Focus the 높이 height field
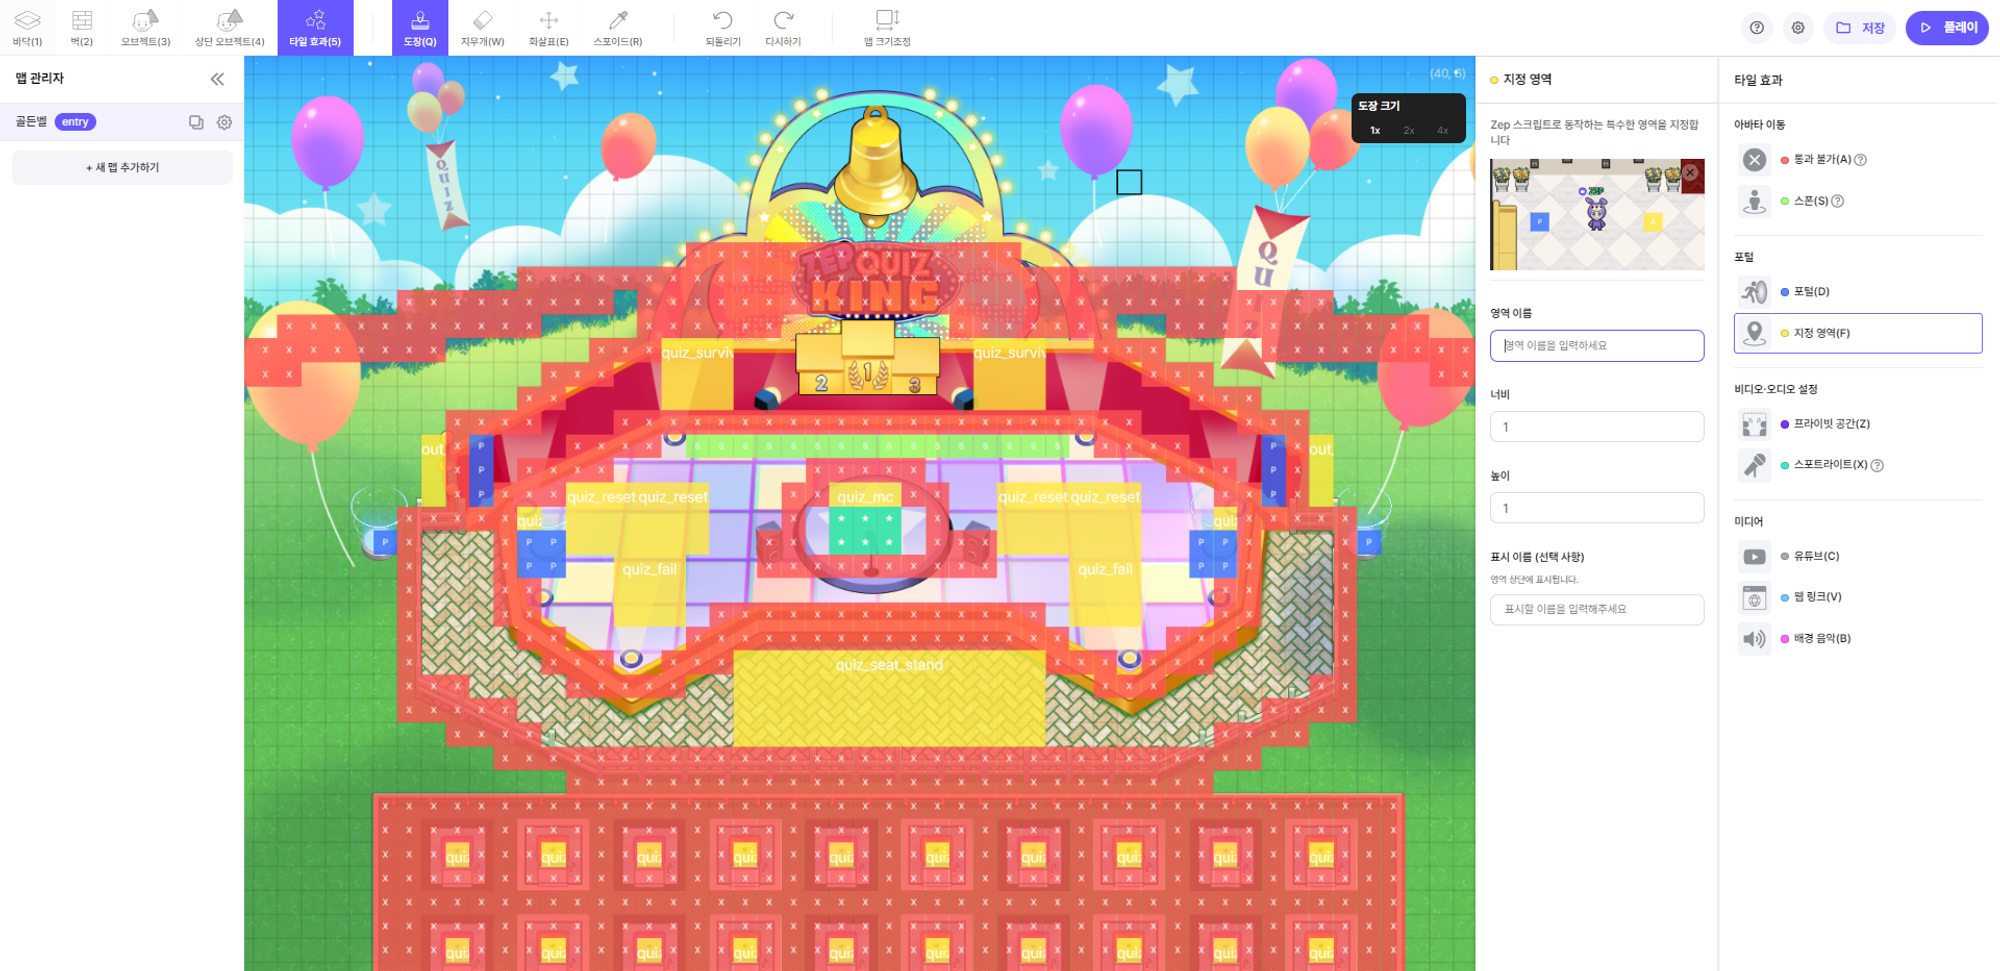This screenshot has width=2000, height=971. pyautogui.click(x=1597, y=508)
